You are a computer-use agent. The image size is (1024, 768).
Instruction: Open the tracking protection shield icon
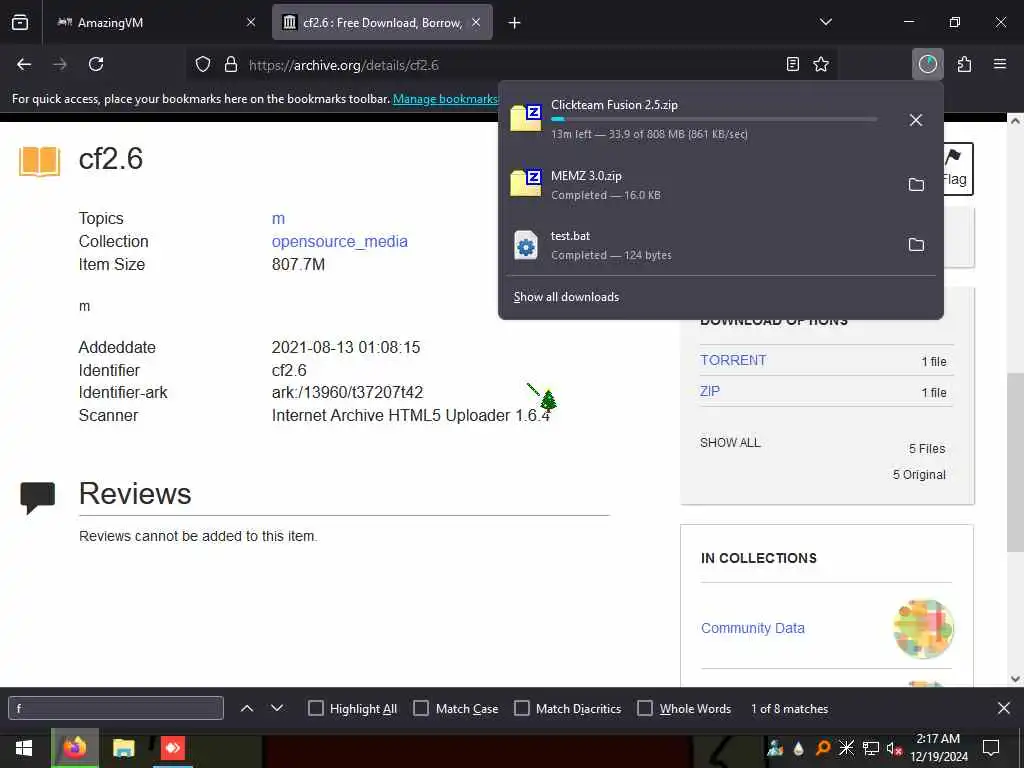(x=203, y=65)
